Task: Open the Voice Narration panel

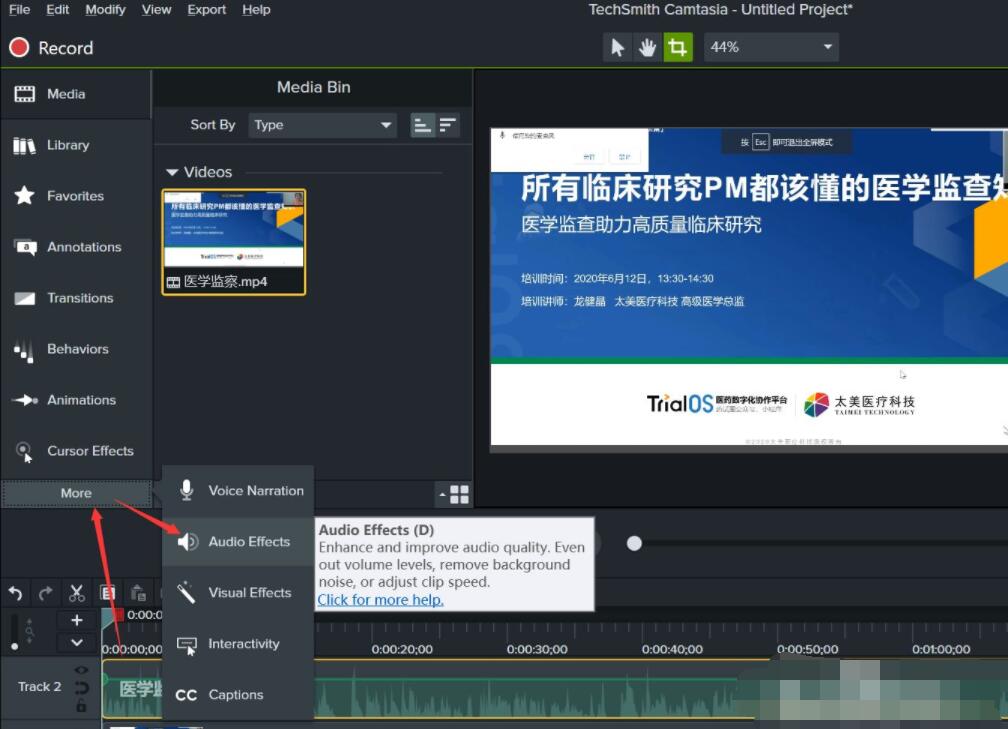Action: pos(255,490)
